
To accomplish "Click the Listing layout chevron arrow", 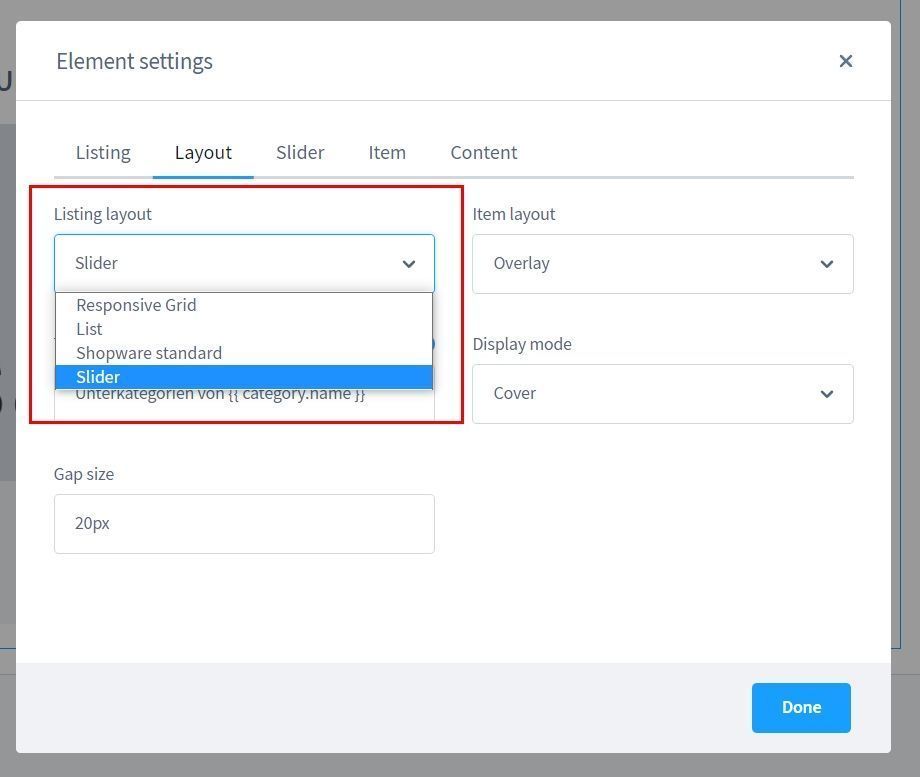I will tap(408, 264).
